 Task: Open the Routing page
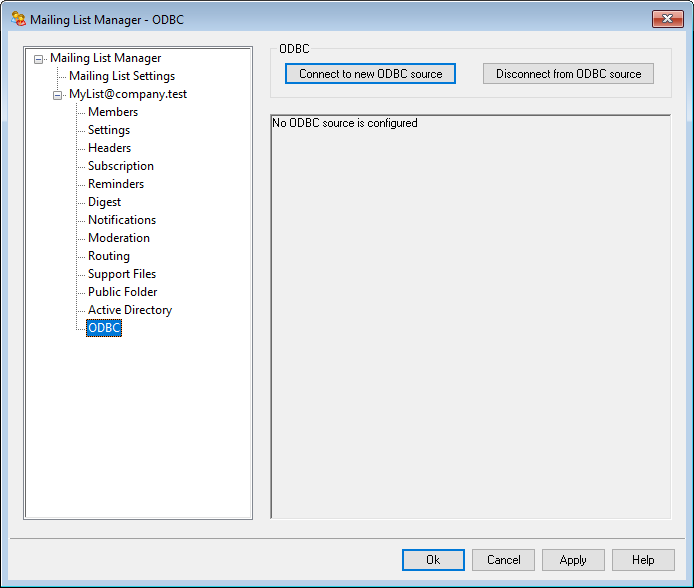pos(108,256)
